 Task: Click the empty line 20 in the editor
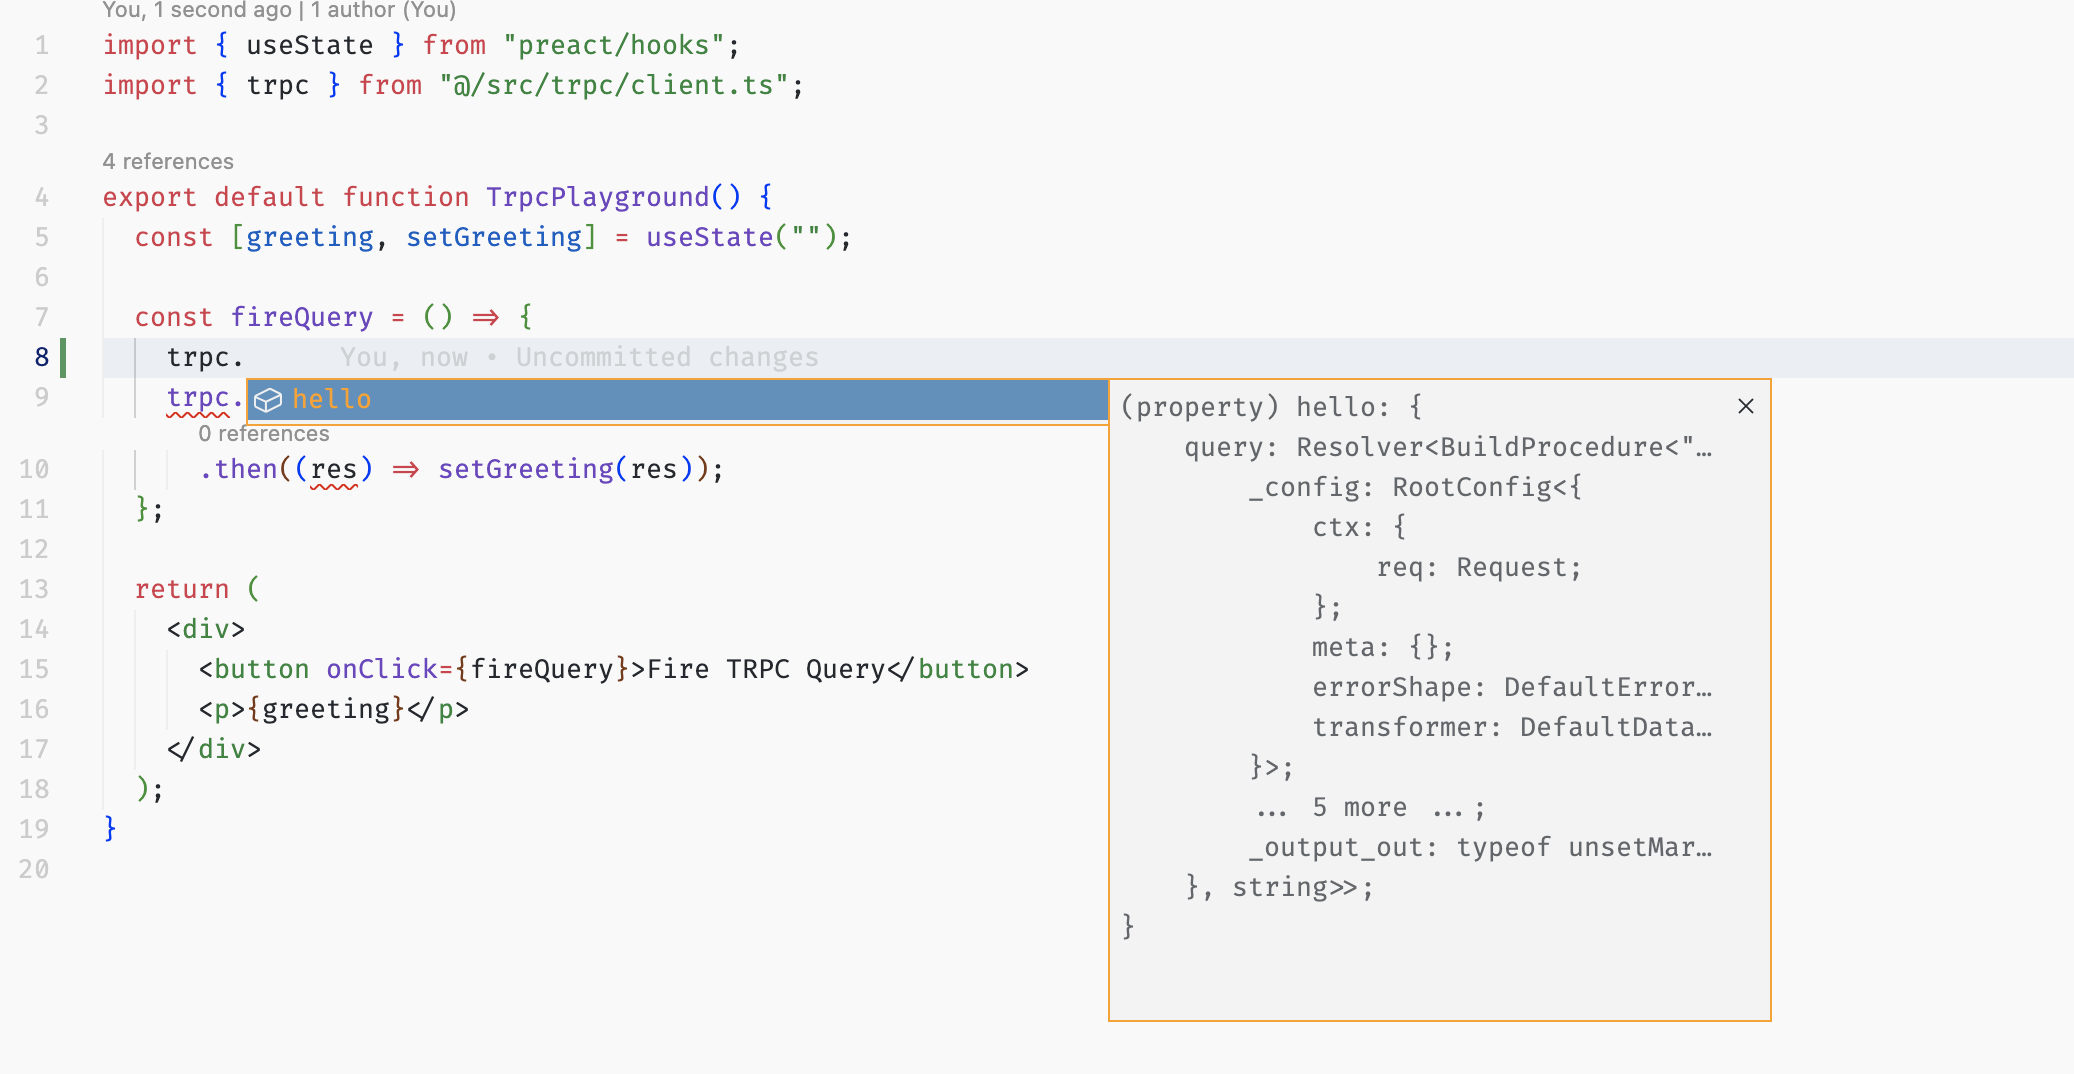(500, 870)
